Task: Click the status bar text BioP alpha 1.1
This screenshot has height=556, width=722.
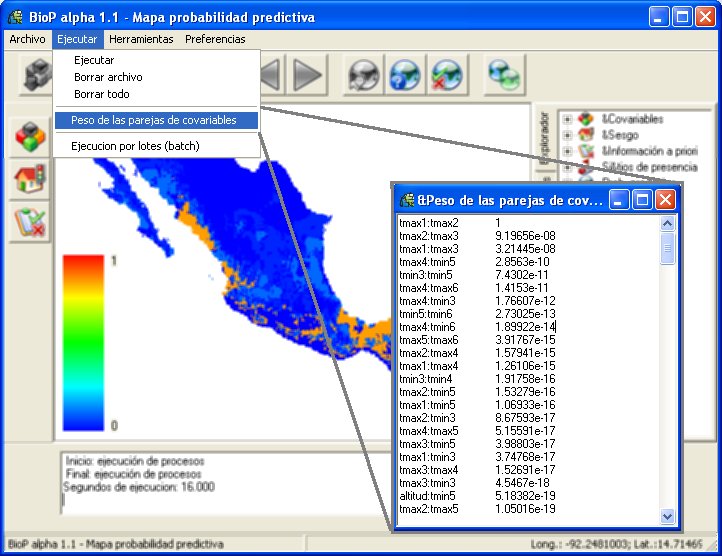Action: tap(116, 544)
